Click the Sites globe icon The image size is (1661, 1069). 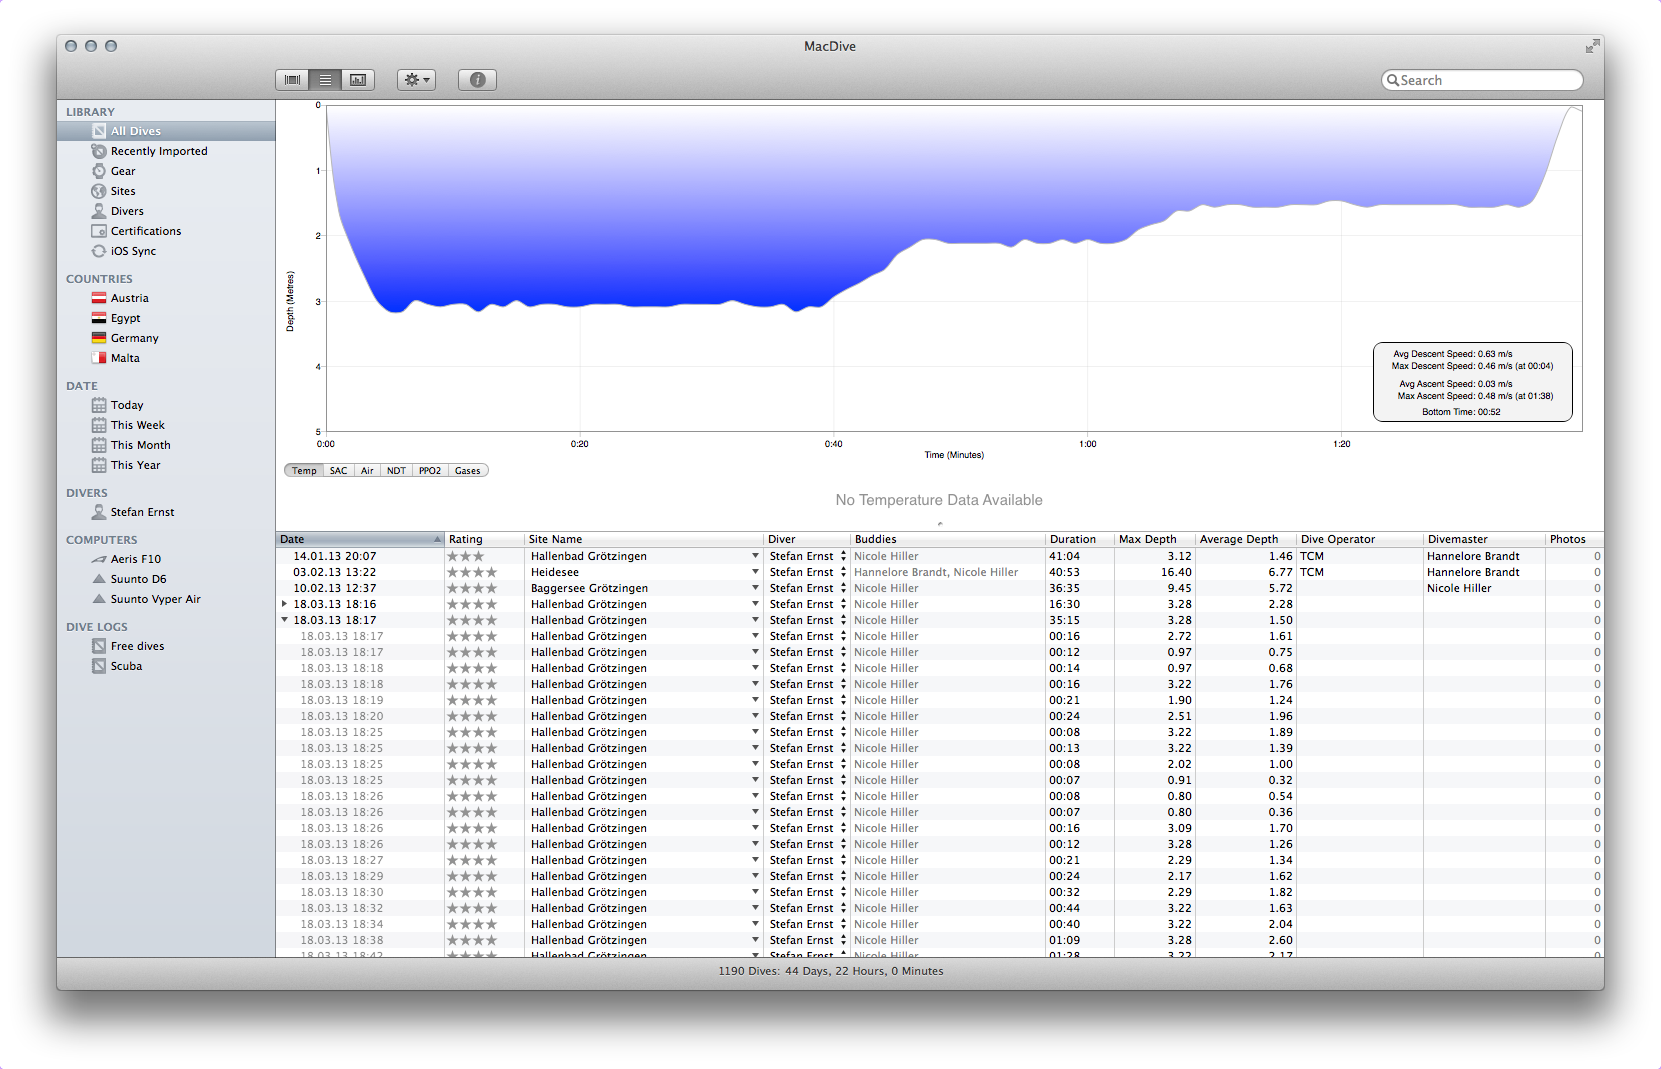(x=99, y=191)
